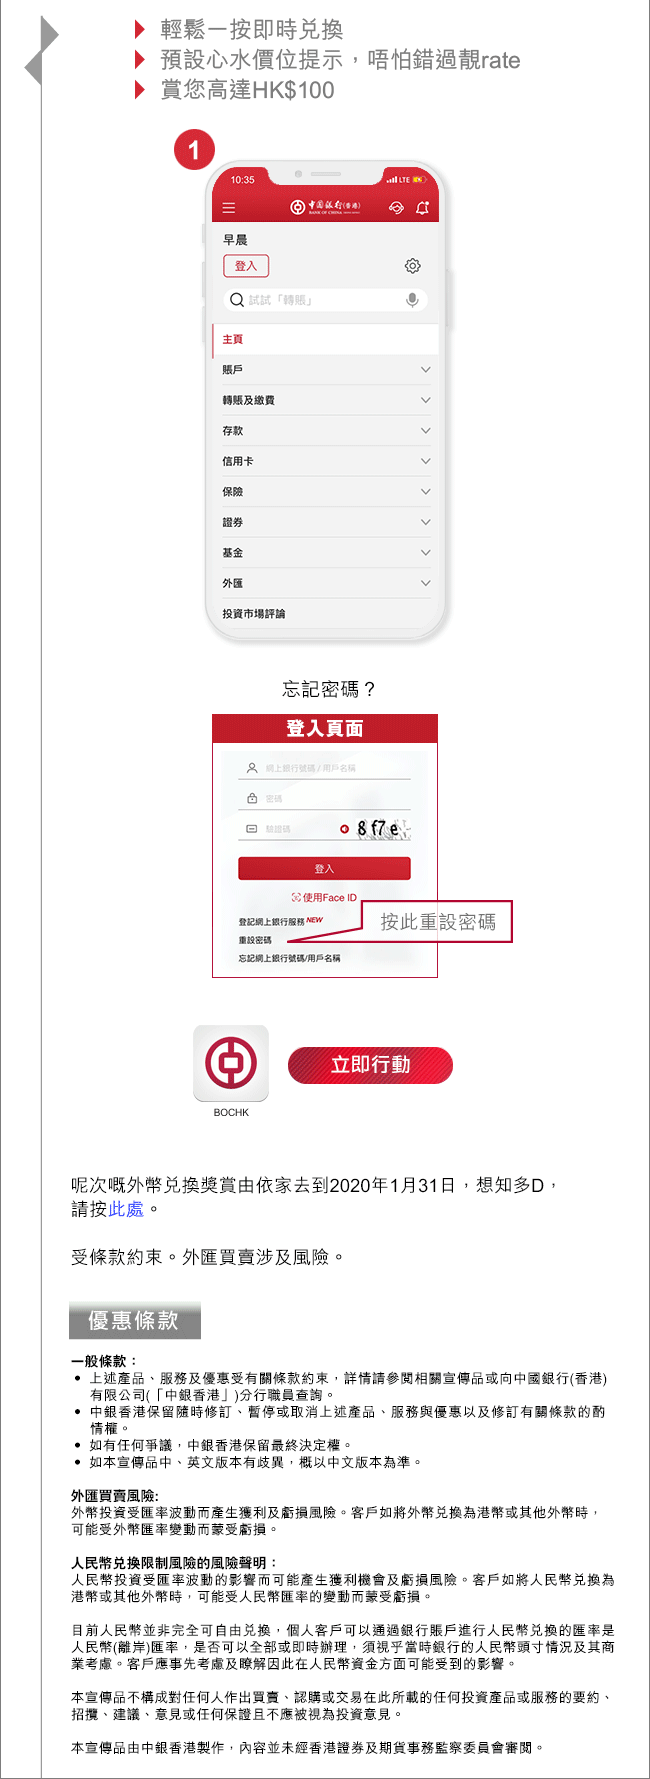Click the search magnifier icon
Image resolution: width=650 pixels, height=1779 pixels.
(237, 300)
